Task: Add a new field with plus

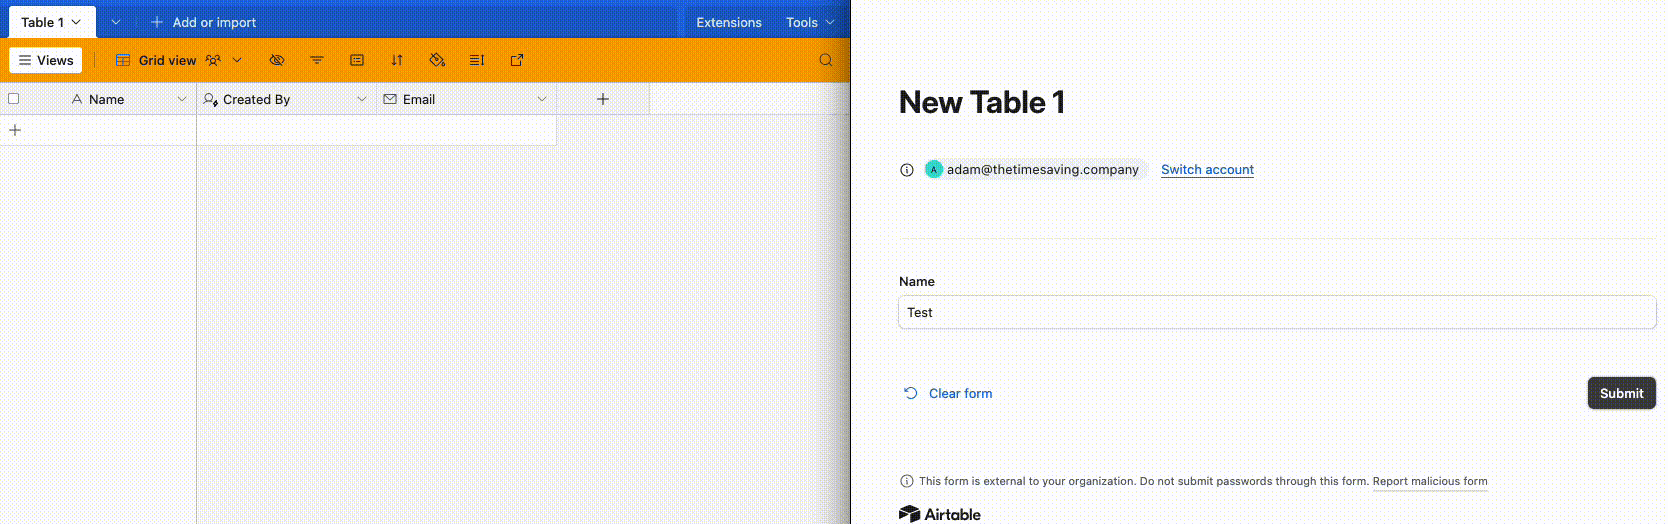Action: pyautogui.click(x=603, y=99)
